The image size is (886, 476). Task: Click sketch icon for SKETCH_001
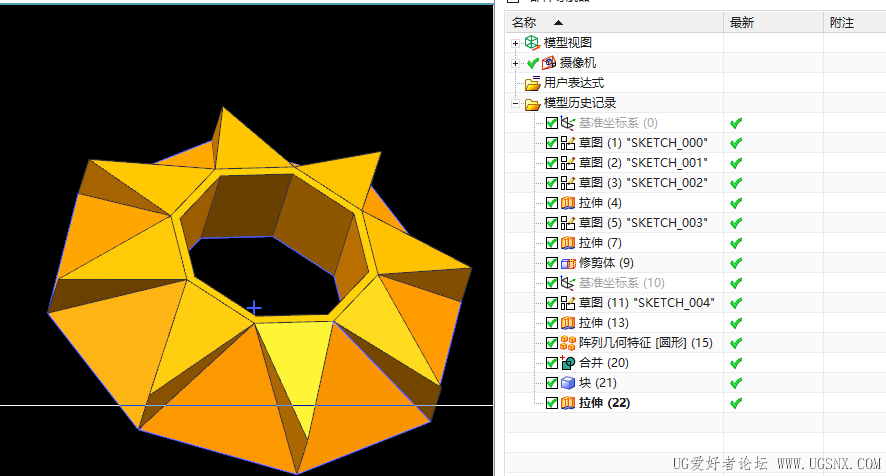(x=568, y=163)
